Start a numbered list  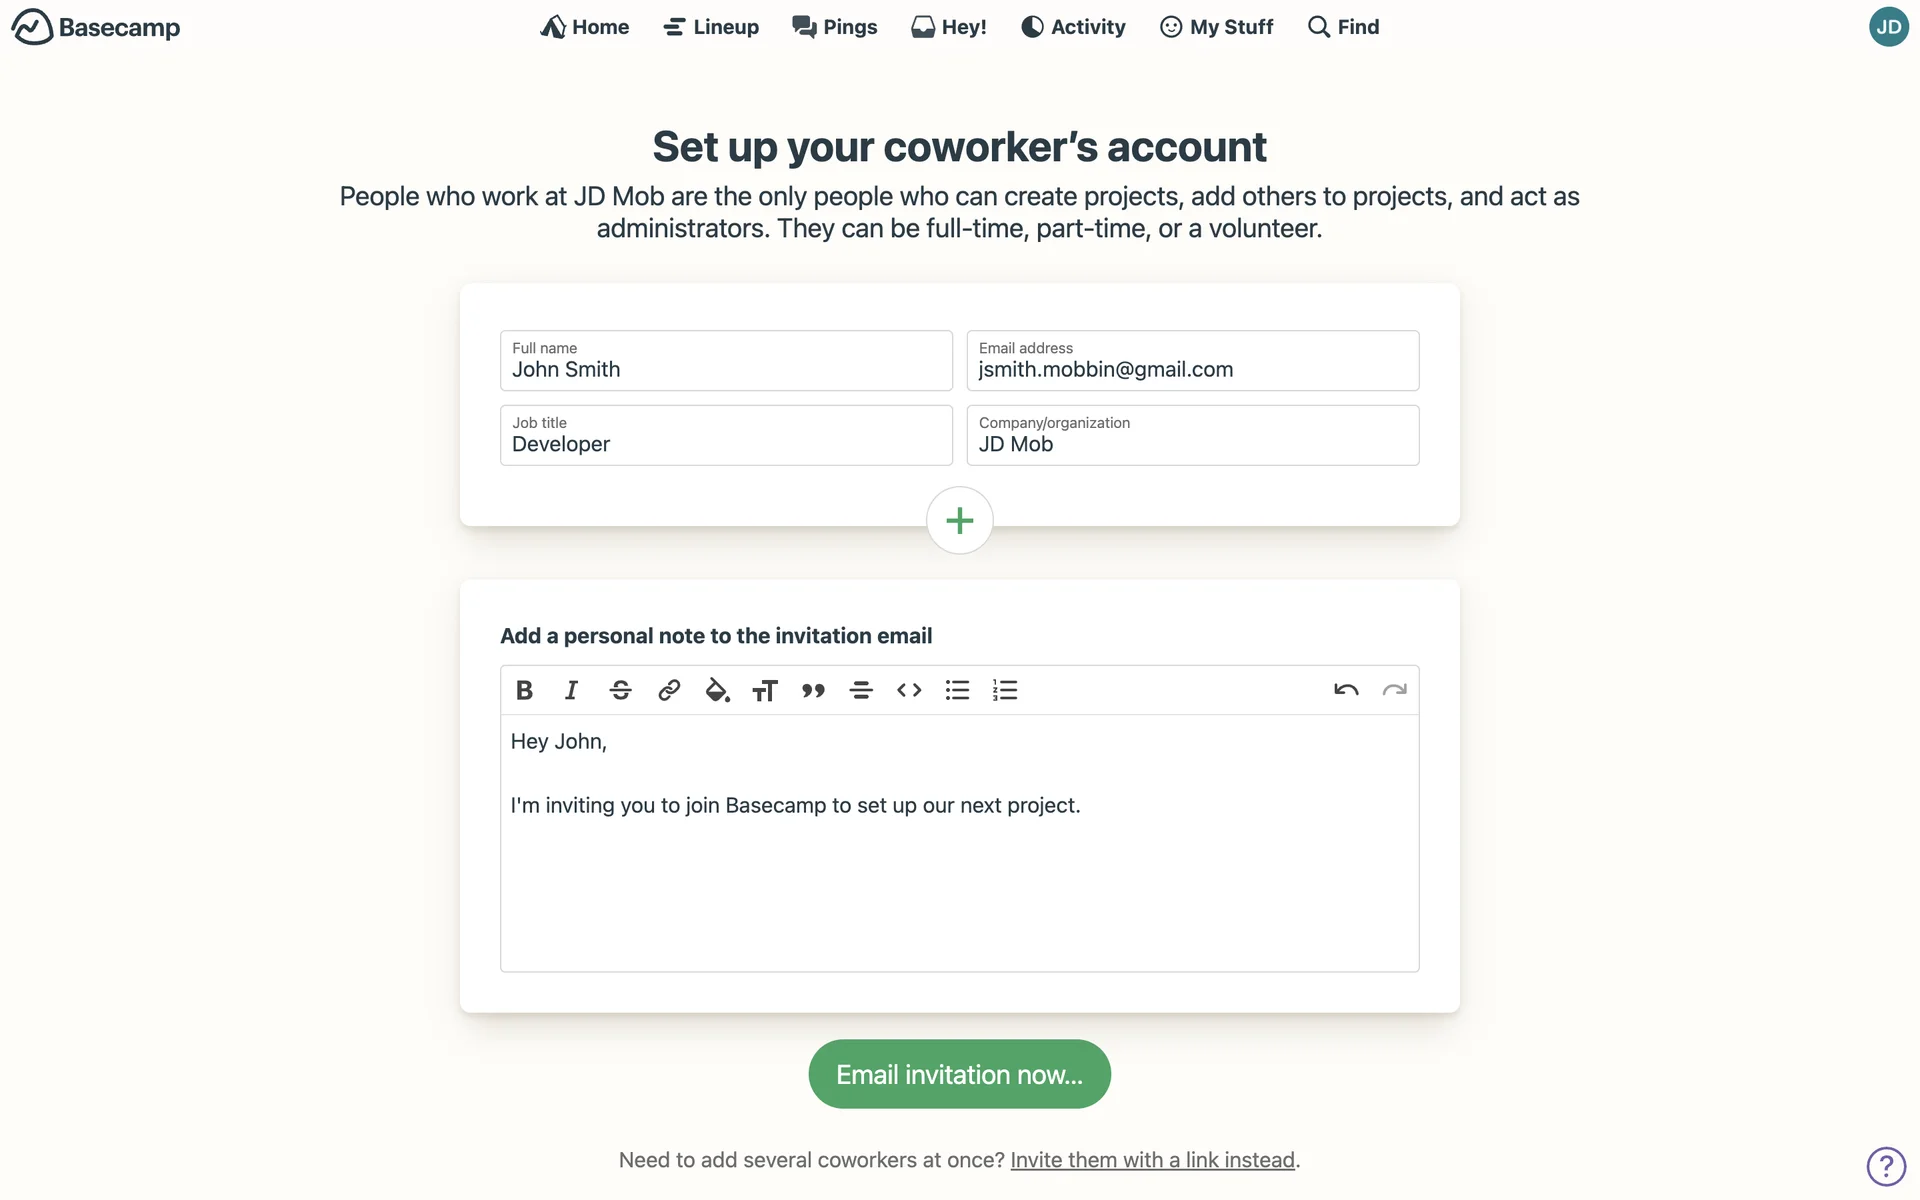pyautogui.click(x=1005, y=690)
